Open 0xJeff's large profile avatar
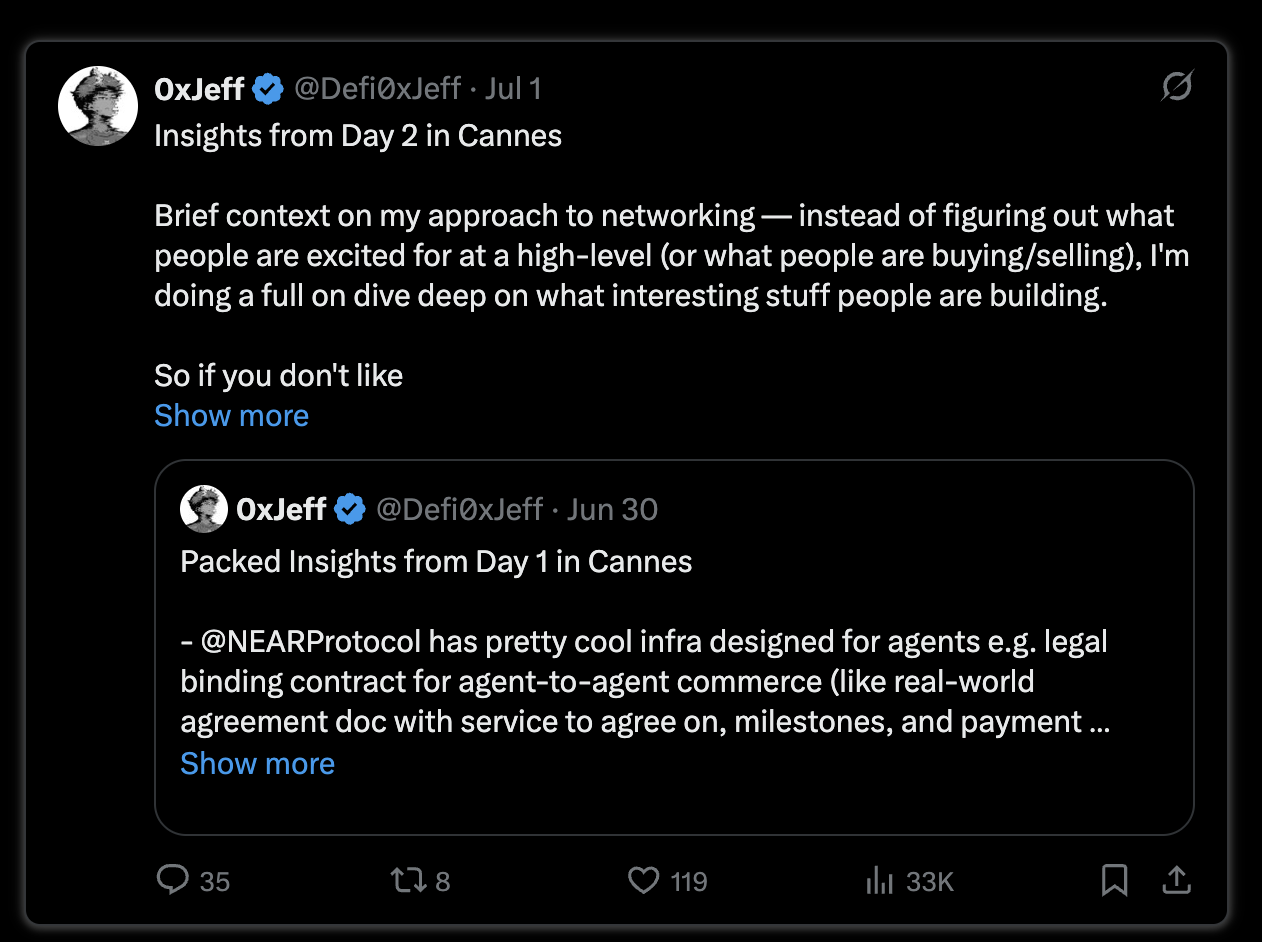The width and height of the screenshot is (1262, 942). pos(98,106)
